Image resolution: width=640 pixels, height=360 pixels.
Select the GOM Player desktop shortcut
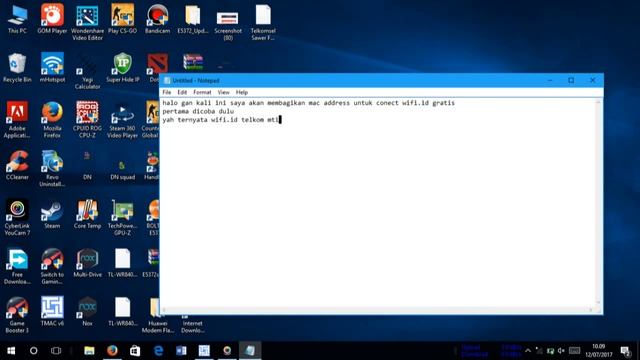pos(52,19)
